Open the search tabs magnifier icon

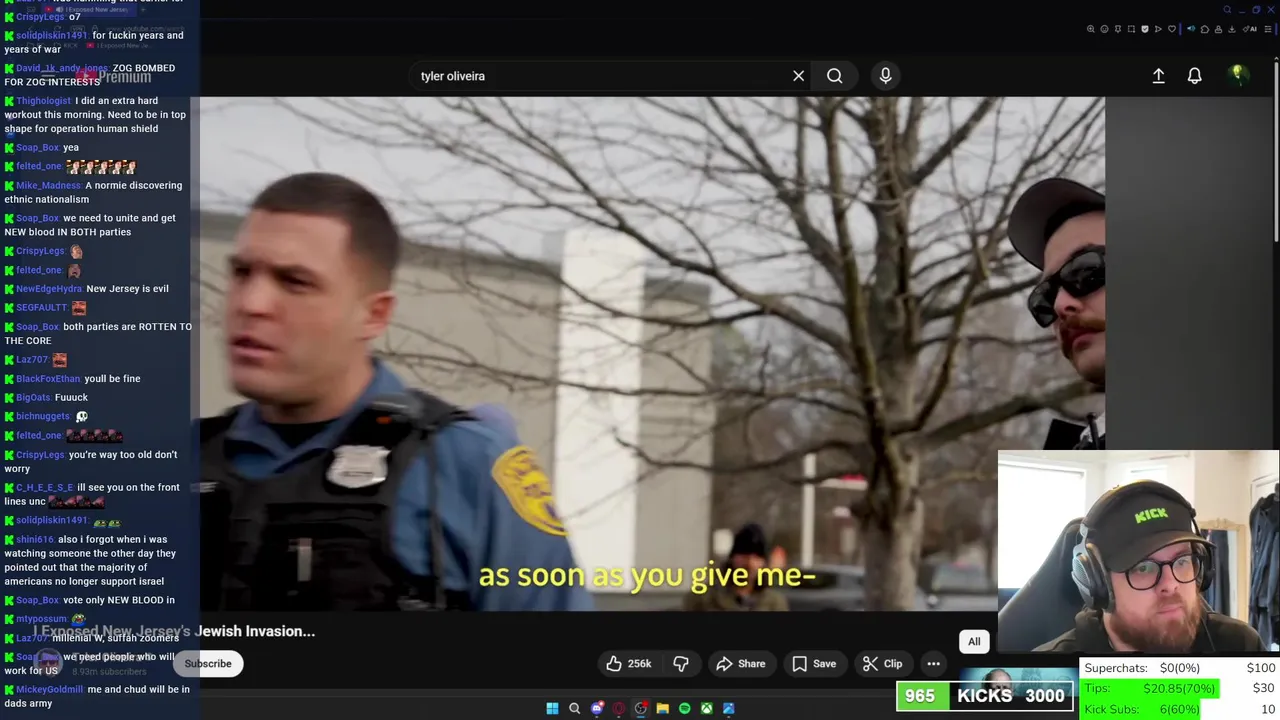click(x=1227, y=10)
